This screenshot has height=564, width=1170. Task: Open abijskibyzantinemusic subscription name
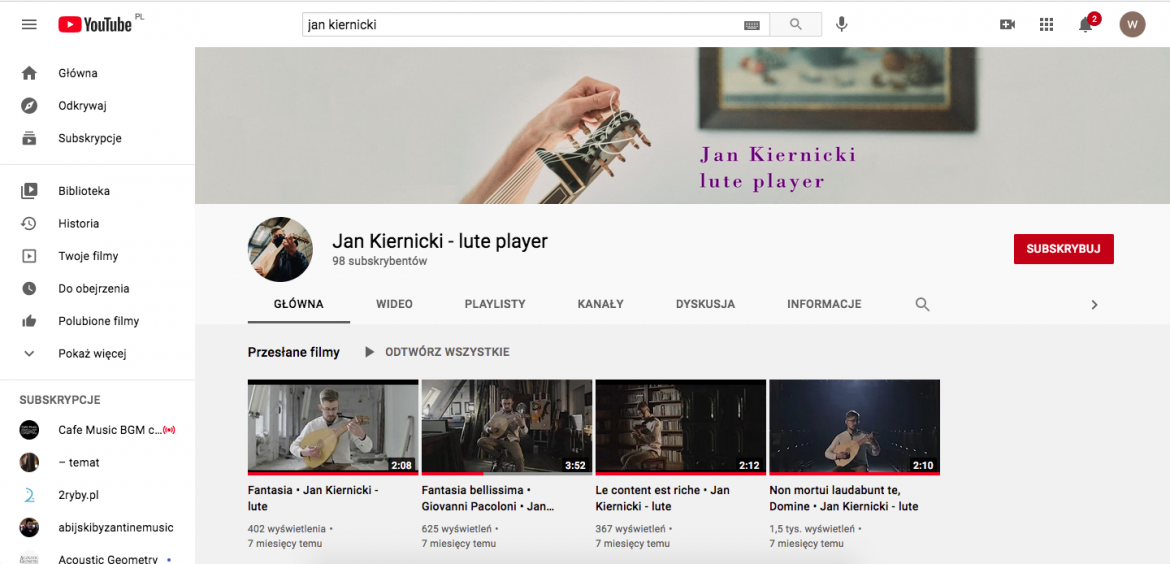pos(116,527)
